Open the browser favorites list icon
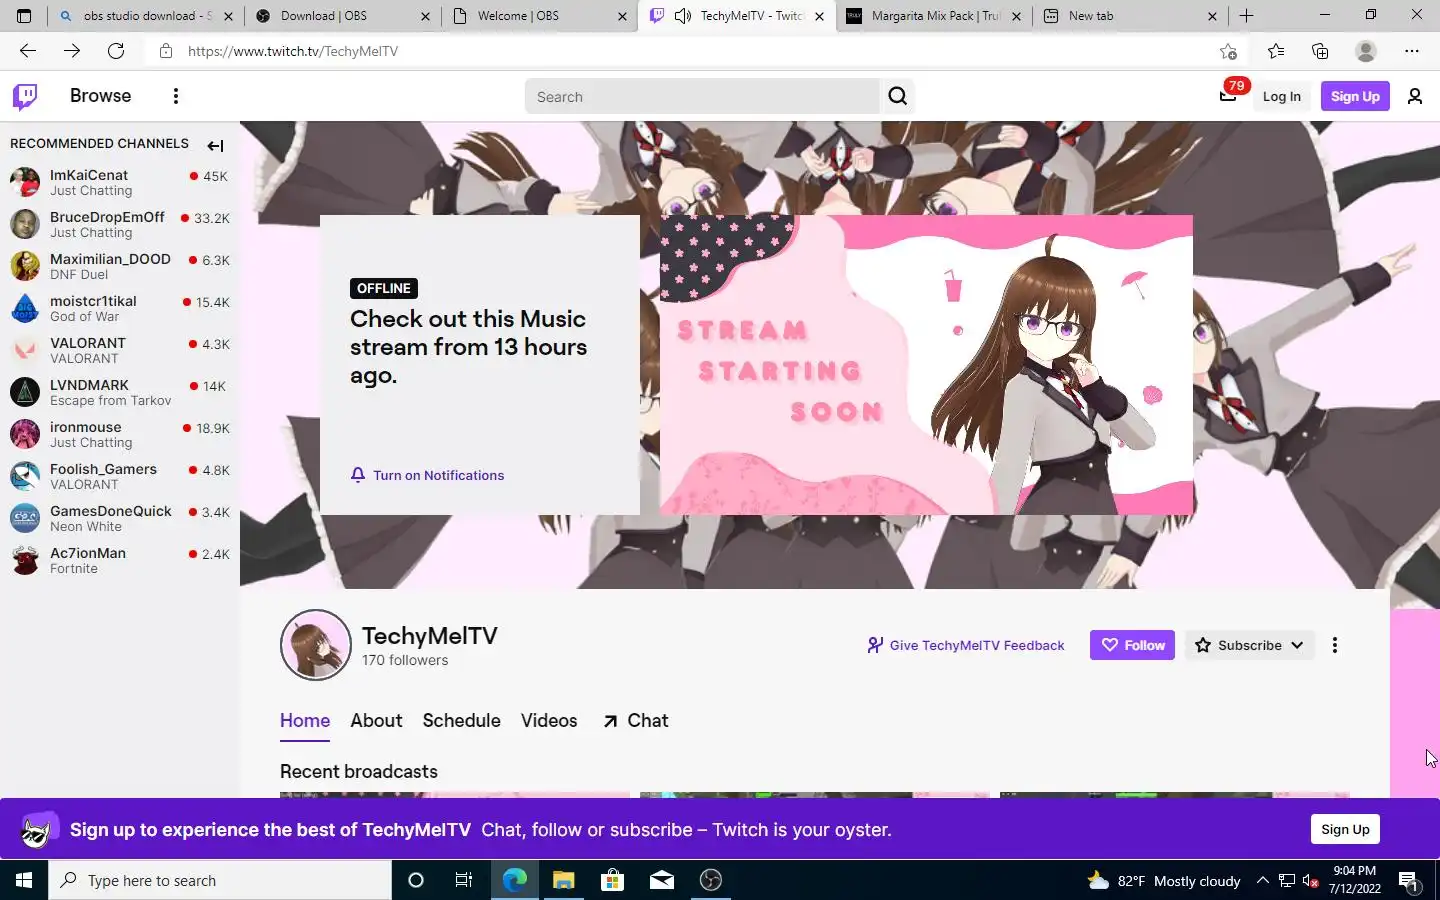Screen dimensions: 1440x900 (x=1276, y=51)
